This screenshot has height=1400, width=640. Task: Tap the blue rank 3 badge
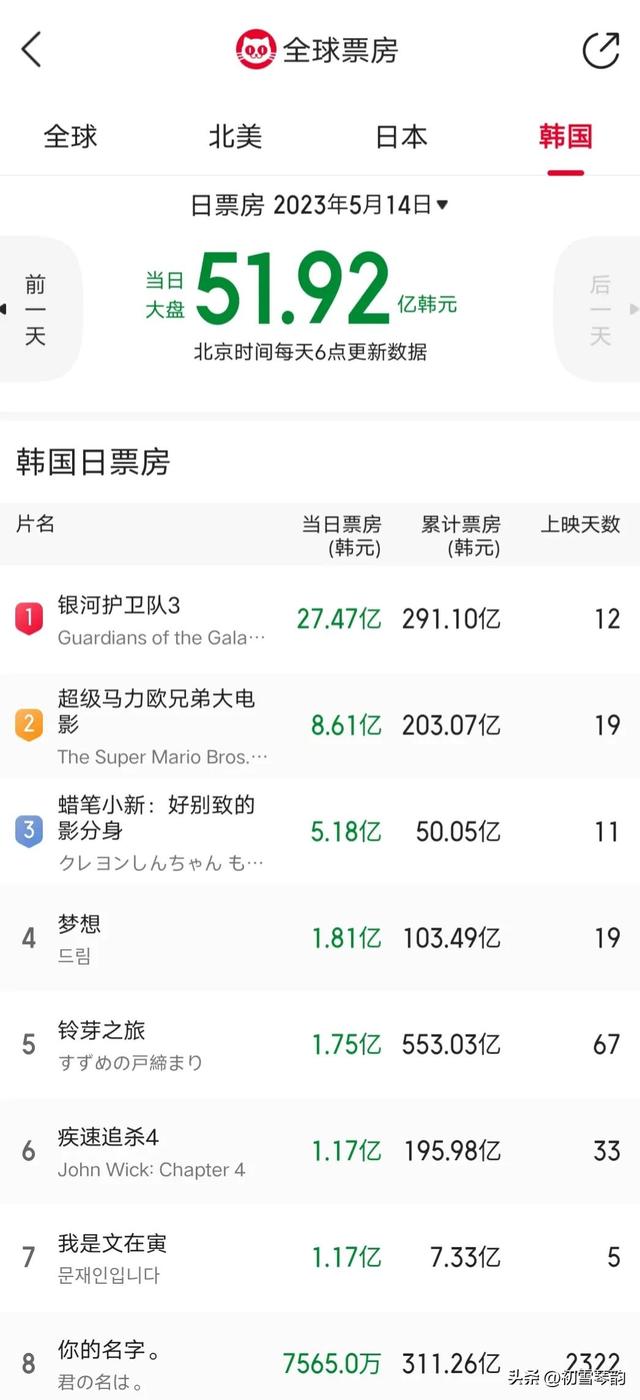click(x=28, y=831)
